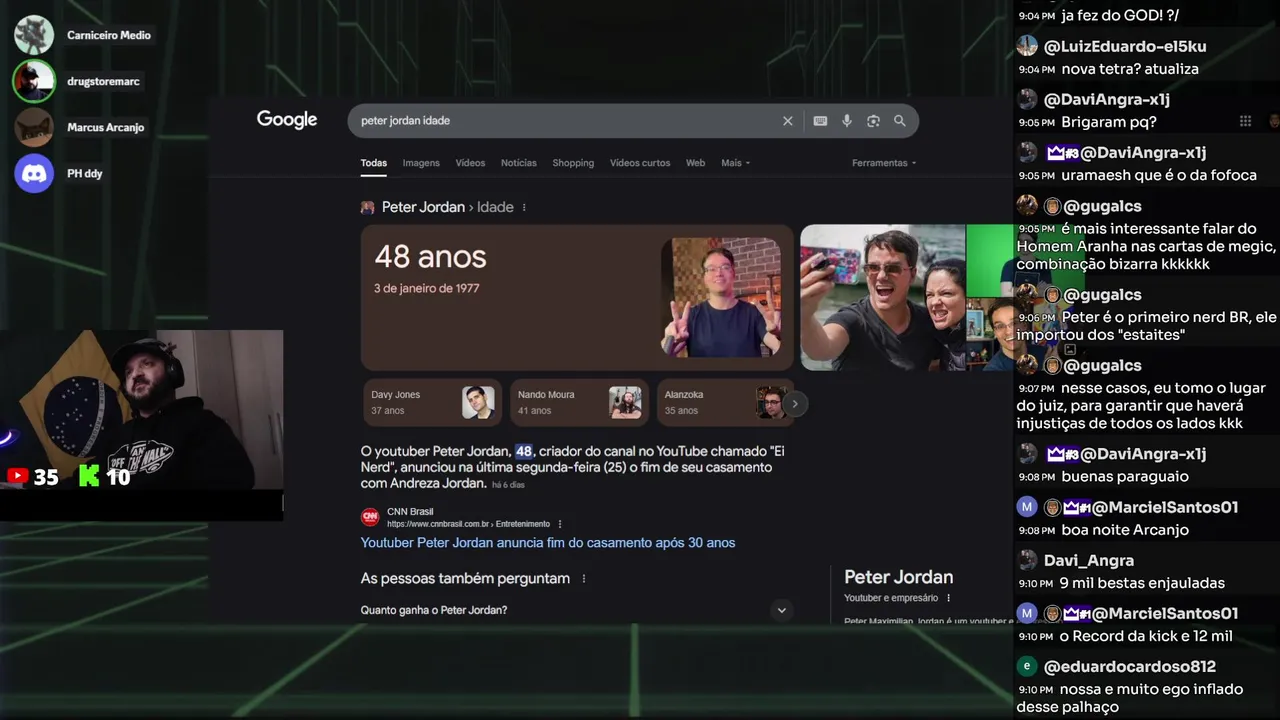Select the Todas tab
Image resolution: width=1280 pixels, height=720 pixels.
coord(374,163)
